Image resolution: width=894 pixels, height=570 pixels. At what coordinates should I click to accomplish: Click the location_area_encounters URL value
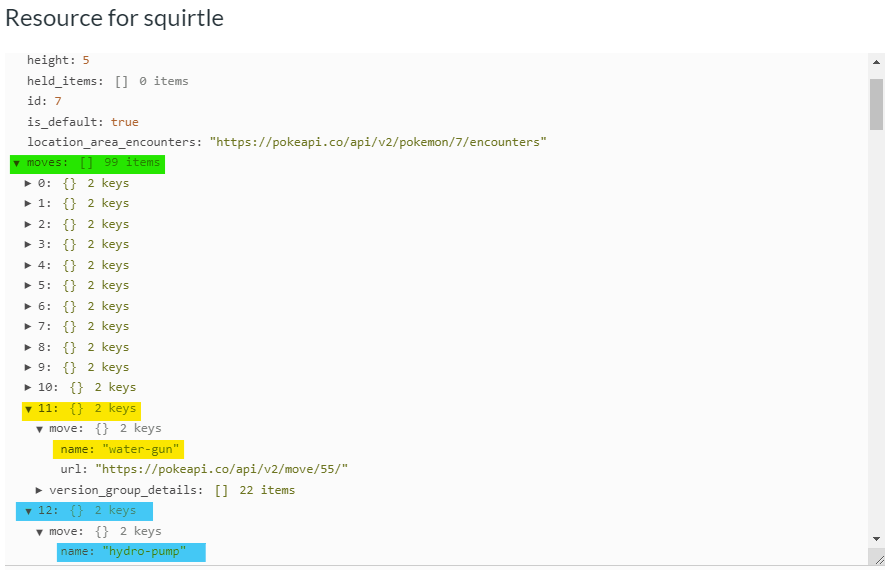coord(378,142)
